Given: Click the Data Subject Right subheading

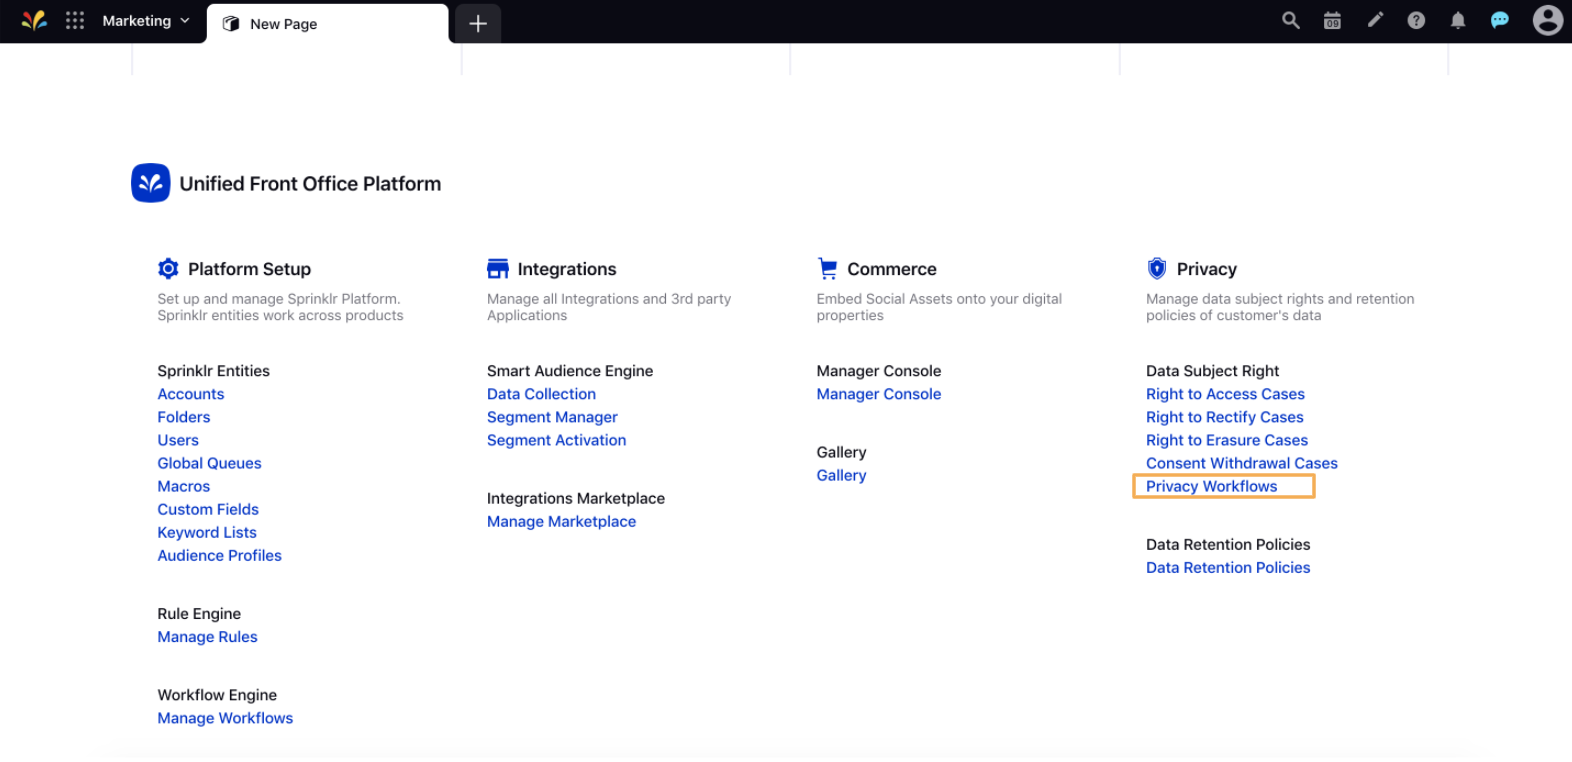Looking at the screenshot, I should coord(1212,371).
